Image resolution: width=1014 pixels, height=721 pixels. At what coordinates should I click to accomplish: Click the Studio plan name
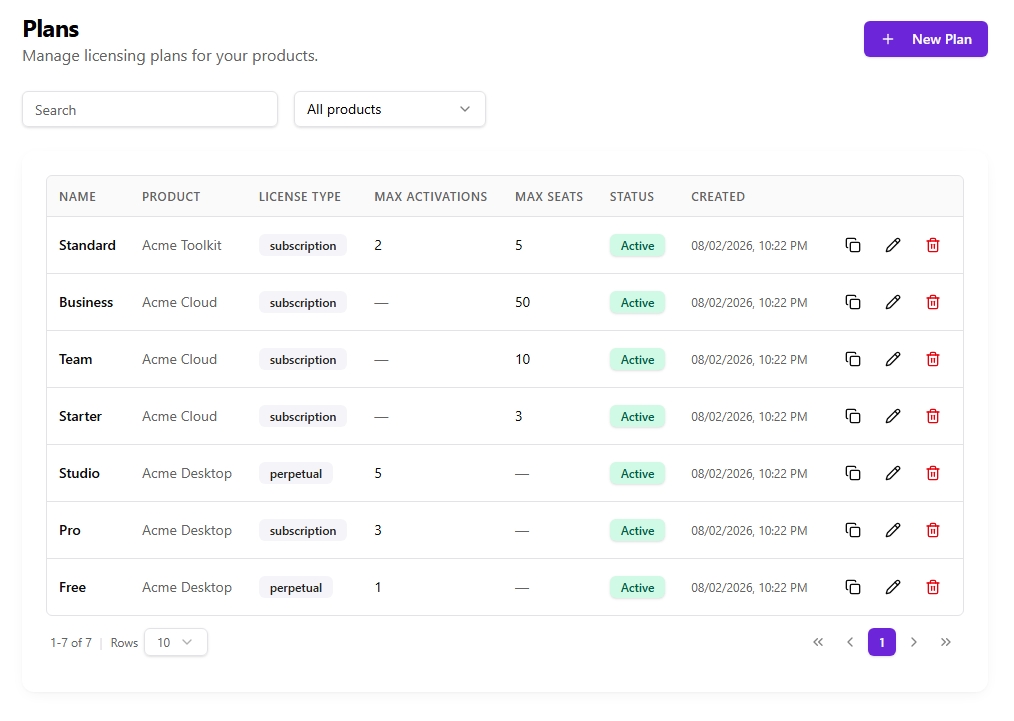[x=80, y=473]
